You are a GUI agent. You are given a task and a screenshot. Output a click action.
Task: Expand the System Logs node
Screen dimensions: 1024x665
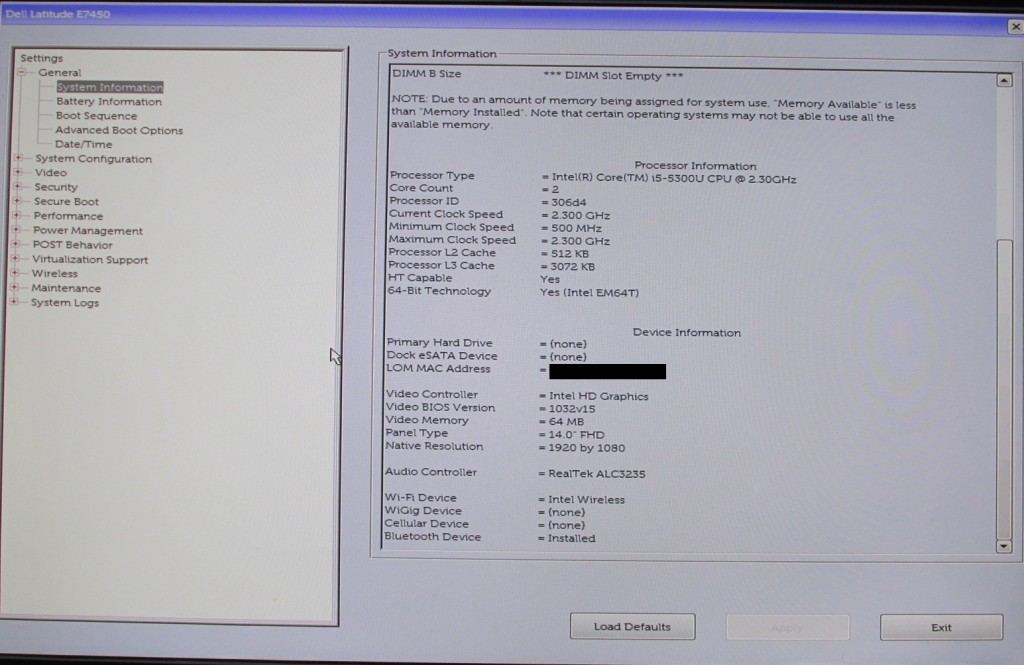pos(14,302)
